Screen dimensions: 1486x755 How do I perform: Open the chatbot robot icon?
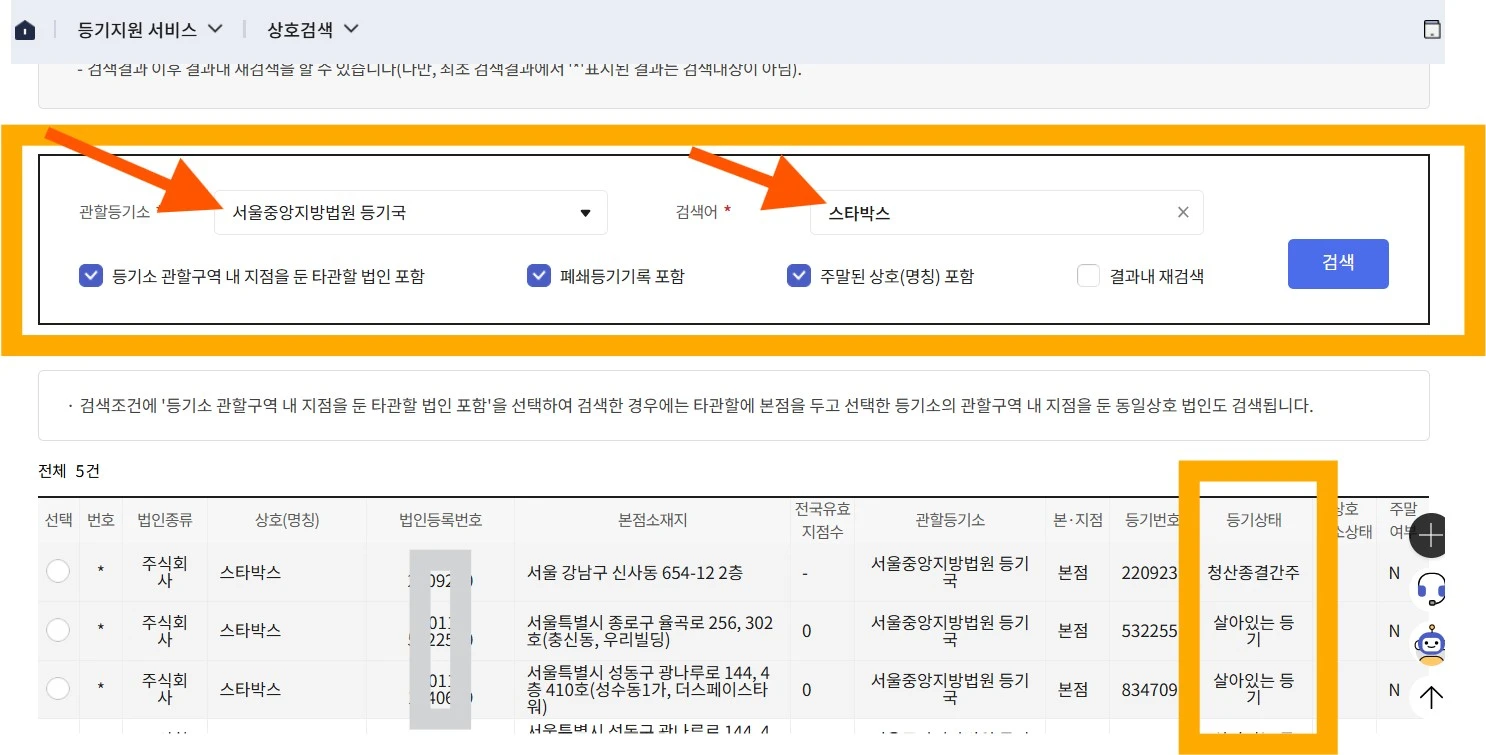click(1432, 645)
